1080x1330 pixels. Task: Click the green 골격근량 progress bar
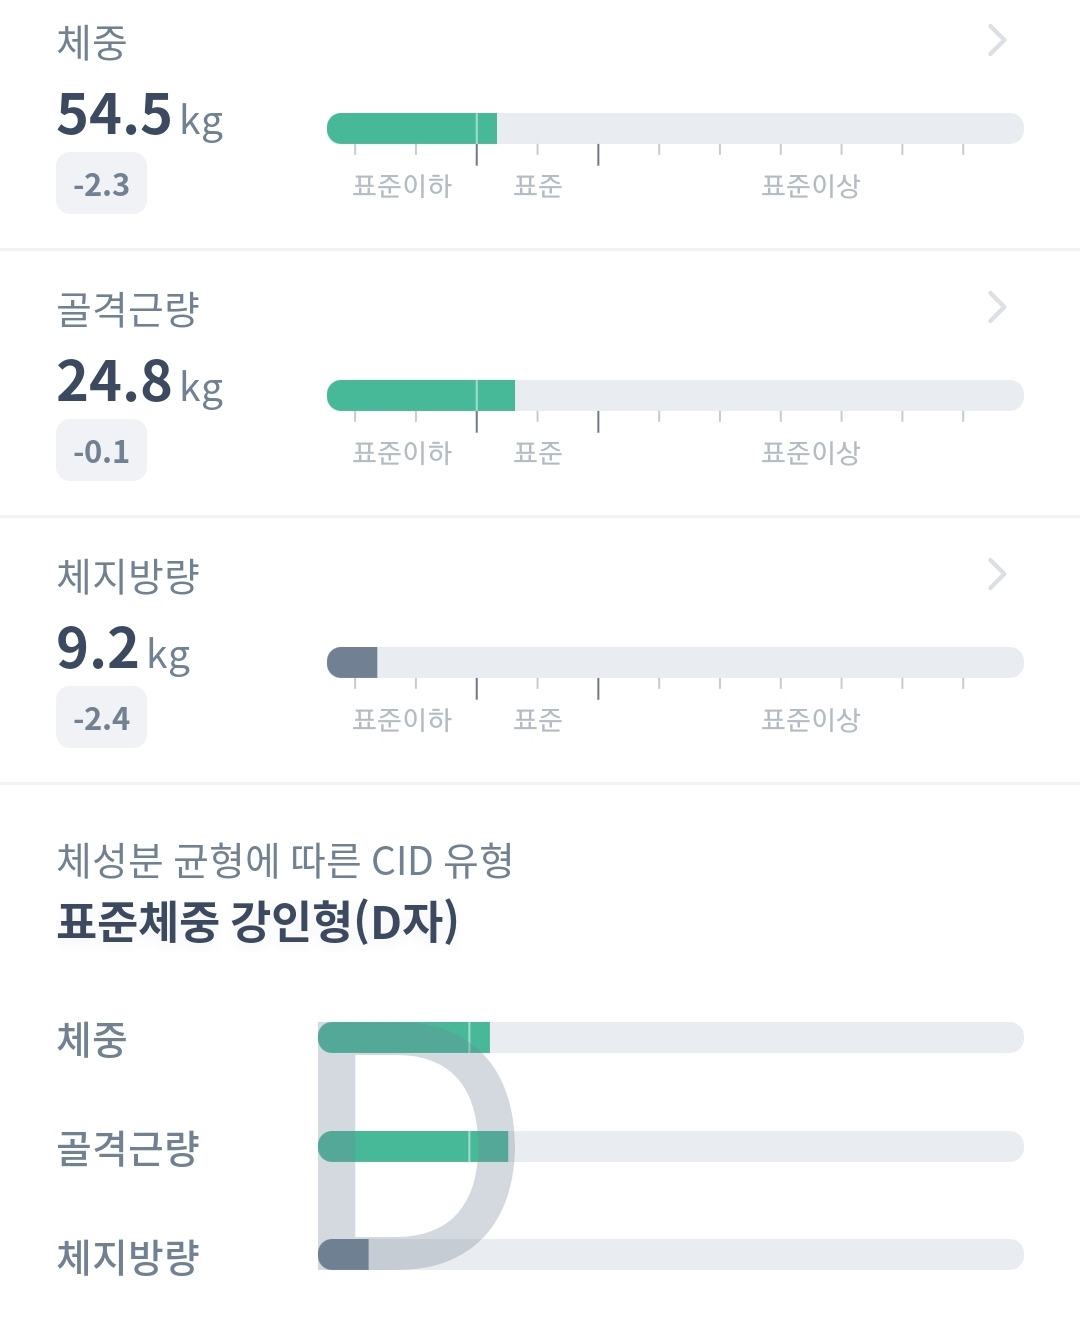[420, 396]
